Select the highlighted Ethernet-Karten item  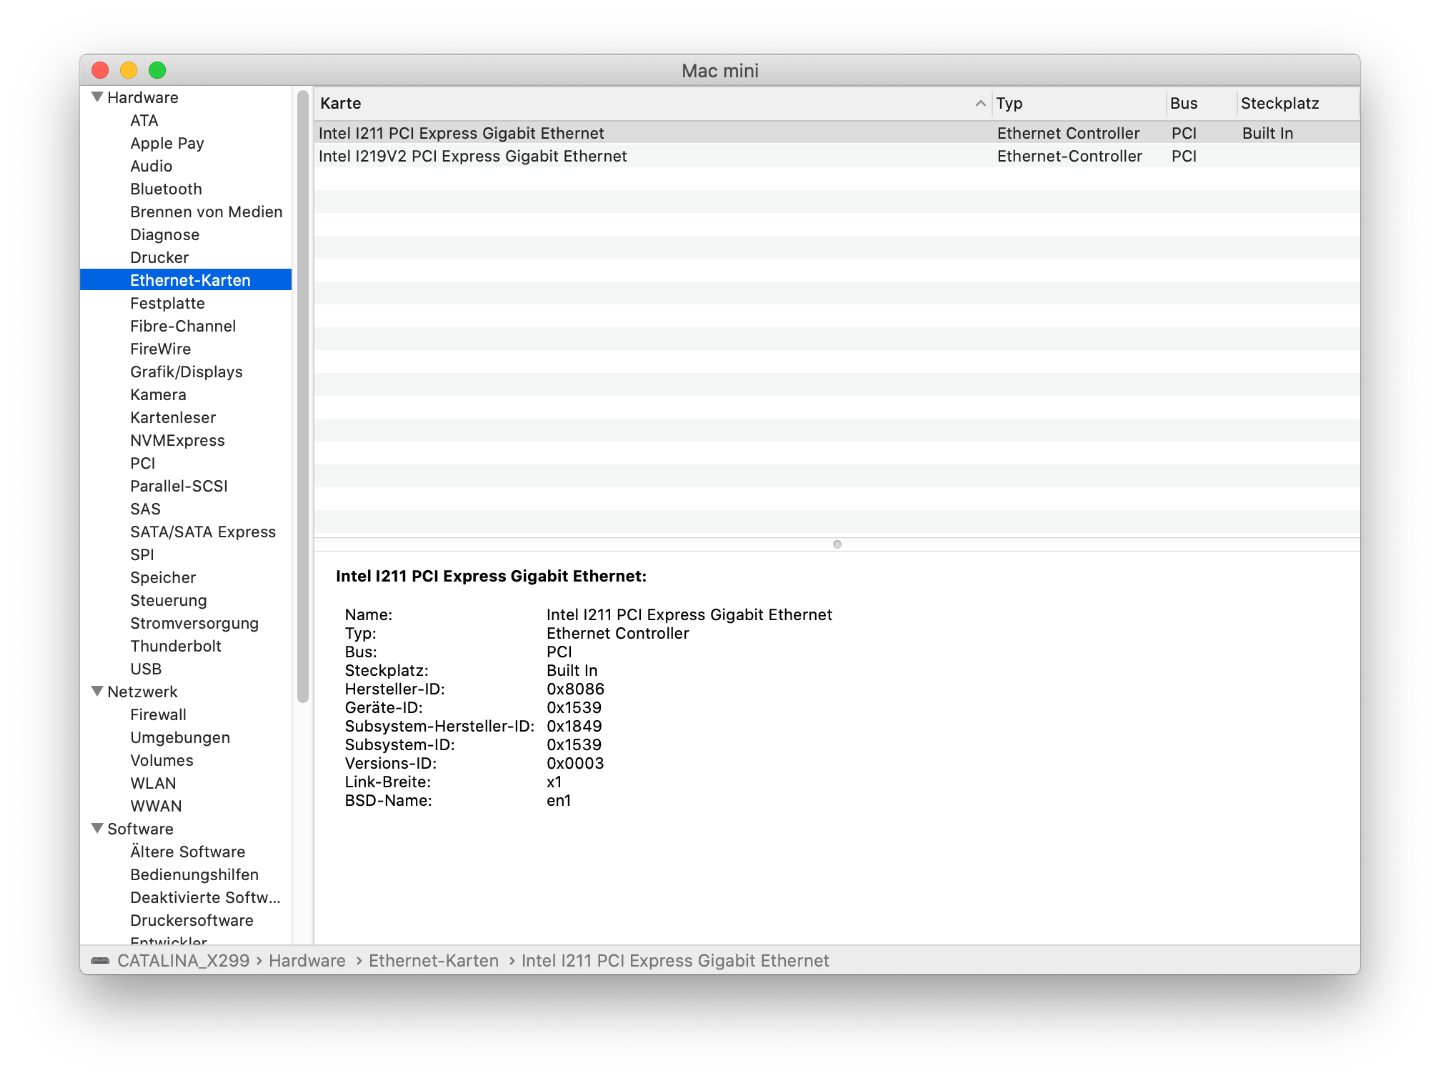point(186,280)
